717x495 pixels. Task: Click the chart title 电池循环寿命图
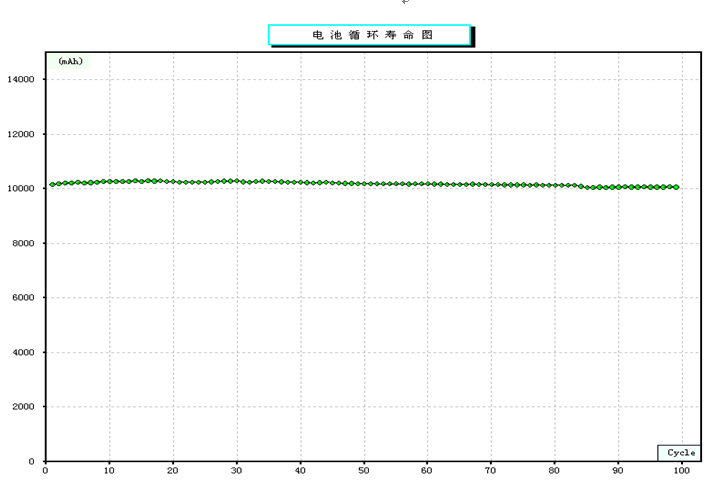(369, 35)
